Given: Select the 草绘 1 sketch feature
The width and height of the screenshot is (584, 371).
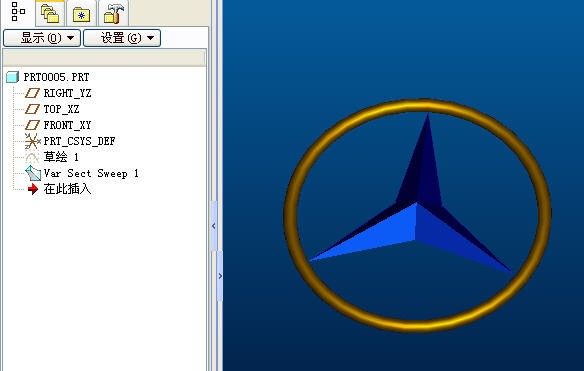Looking at the screenshot, I should click(61, 157).
